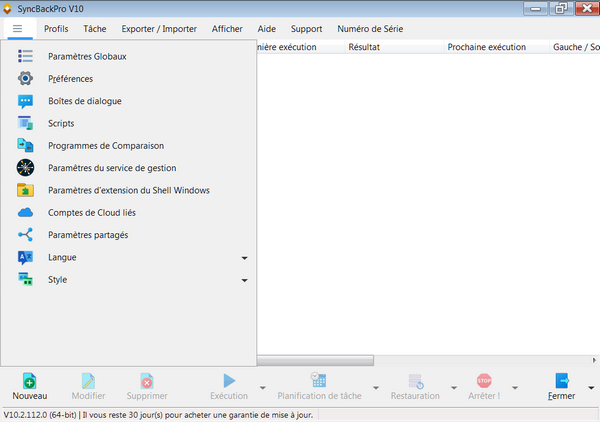
Task: Open the Afficher menu
Action: point(227,29)
